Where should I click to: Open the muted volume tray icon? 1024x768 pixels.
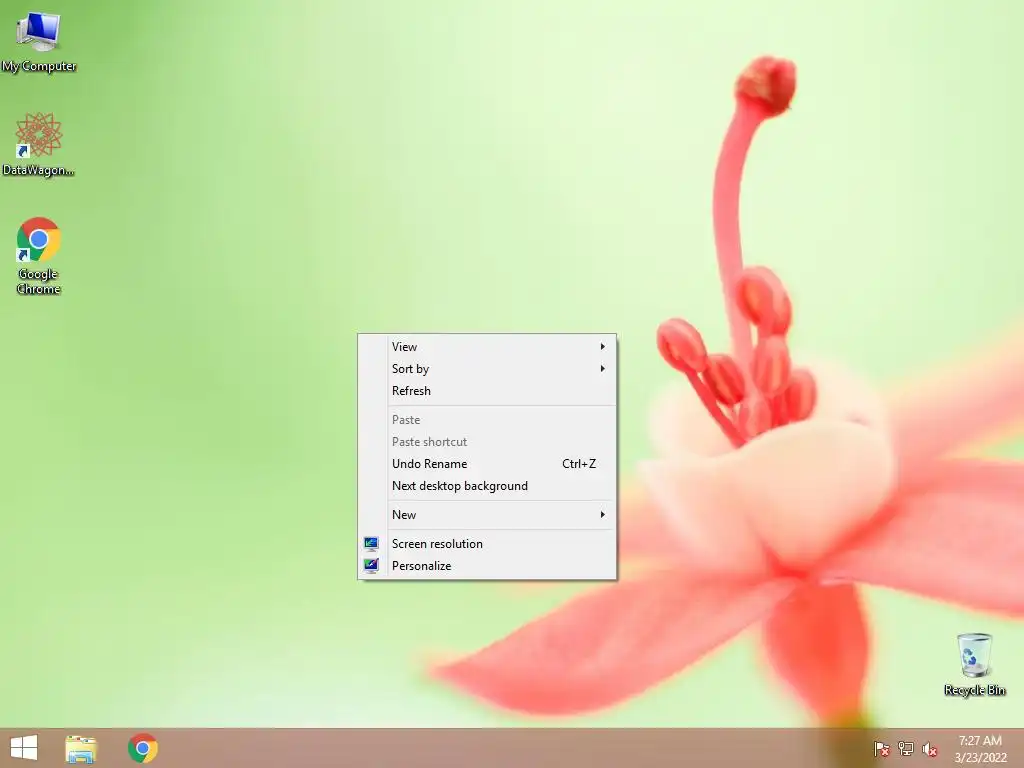[x=930, y=749]
